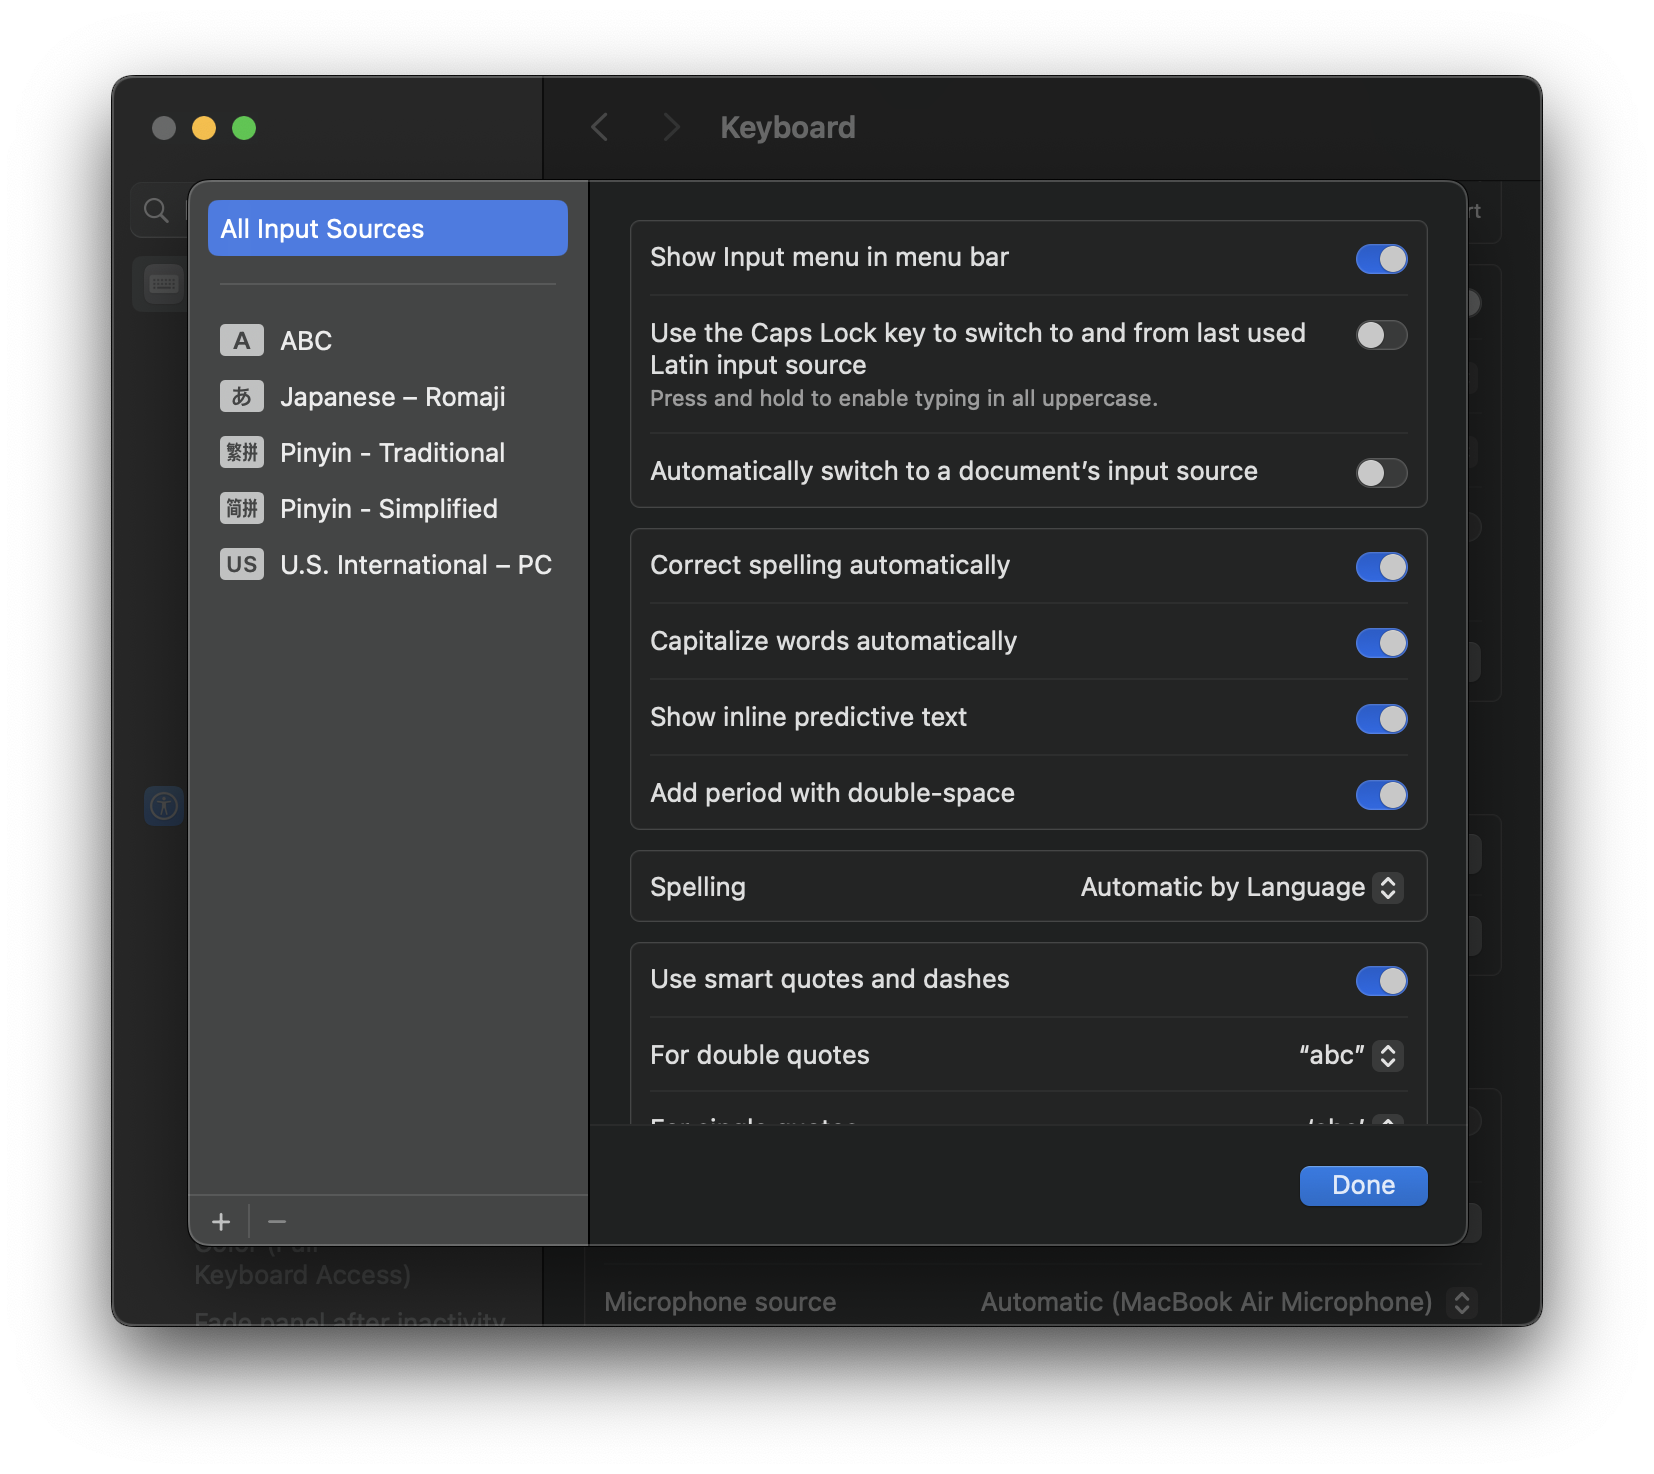Click the minus icon to remove input source
Screen dimensions: 1654x1474
pyautogui.click(x=277, y=1221)
